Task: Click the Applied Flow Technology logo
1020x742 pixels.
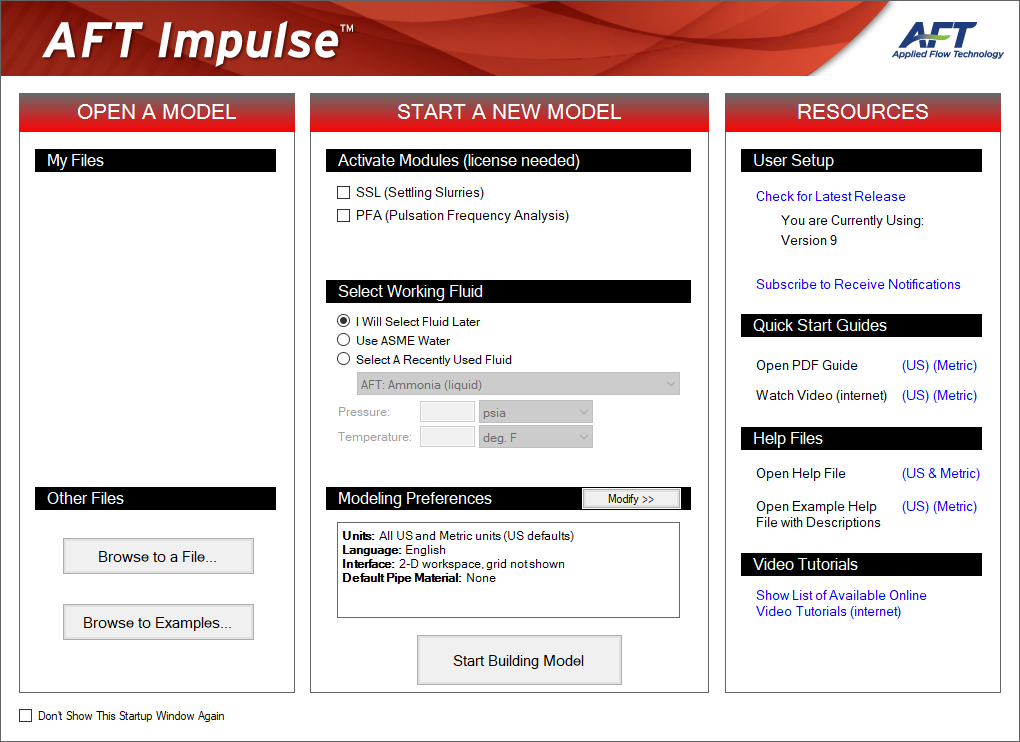Action: [x=948, y=38]
